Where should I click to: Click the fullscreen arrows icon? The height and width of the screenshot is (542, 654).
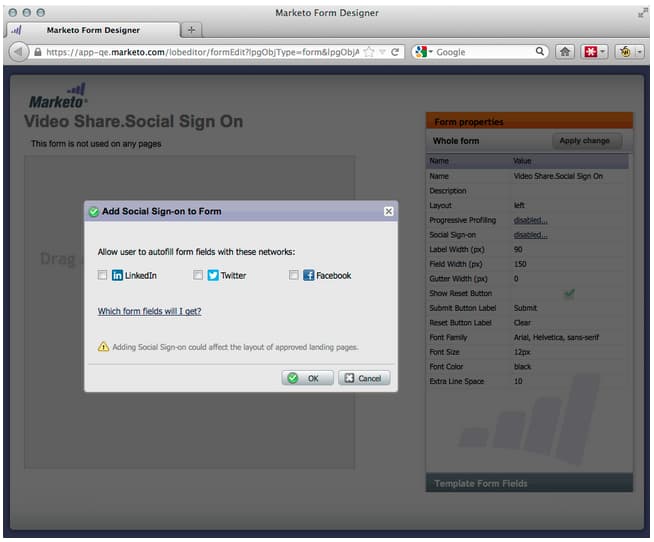click(642, 13)
